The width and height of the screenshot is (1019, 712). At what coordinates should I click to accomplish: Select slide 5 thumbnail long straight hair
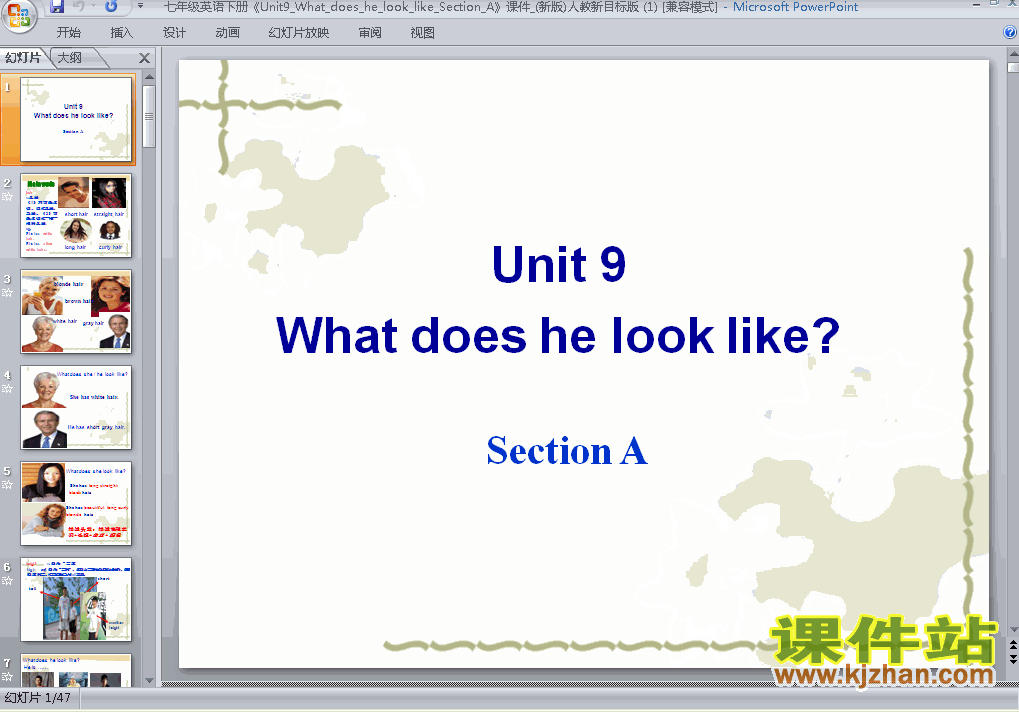76,503
